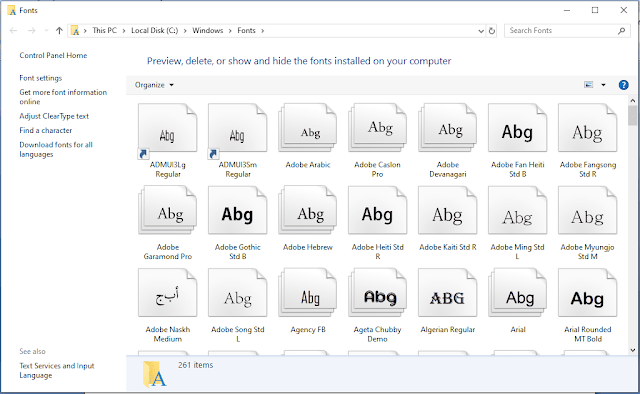The height and width of the screenshot is (394, 640).
Task: Click the change view icon
Action: point(589,85)
